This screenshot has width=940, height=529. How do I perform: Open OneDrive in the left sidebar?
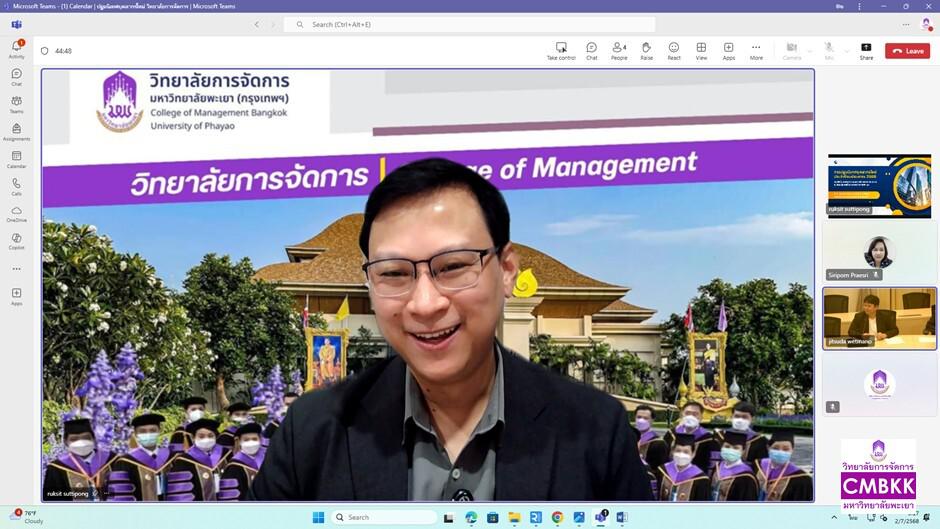(16, 214)
